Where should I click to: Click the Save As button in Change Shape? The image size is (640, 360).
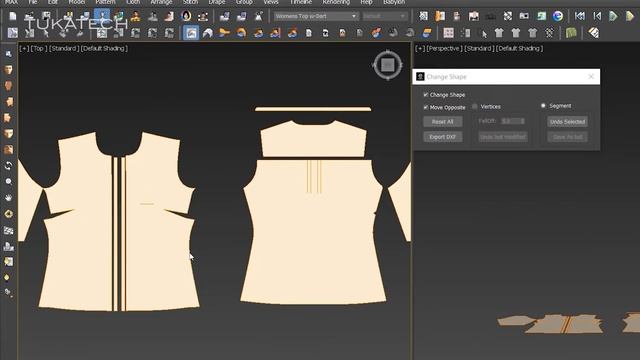pyautogui.click(x=567, y=137)
